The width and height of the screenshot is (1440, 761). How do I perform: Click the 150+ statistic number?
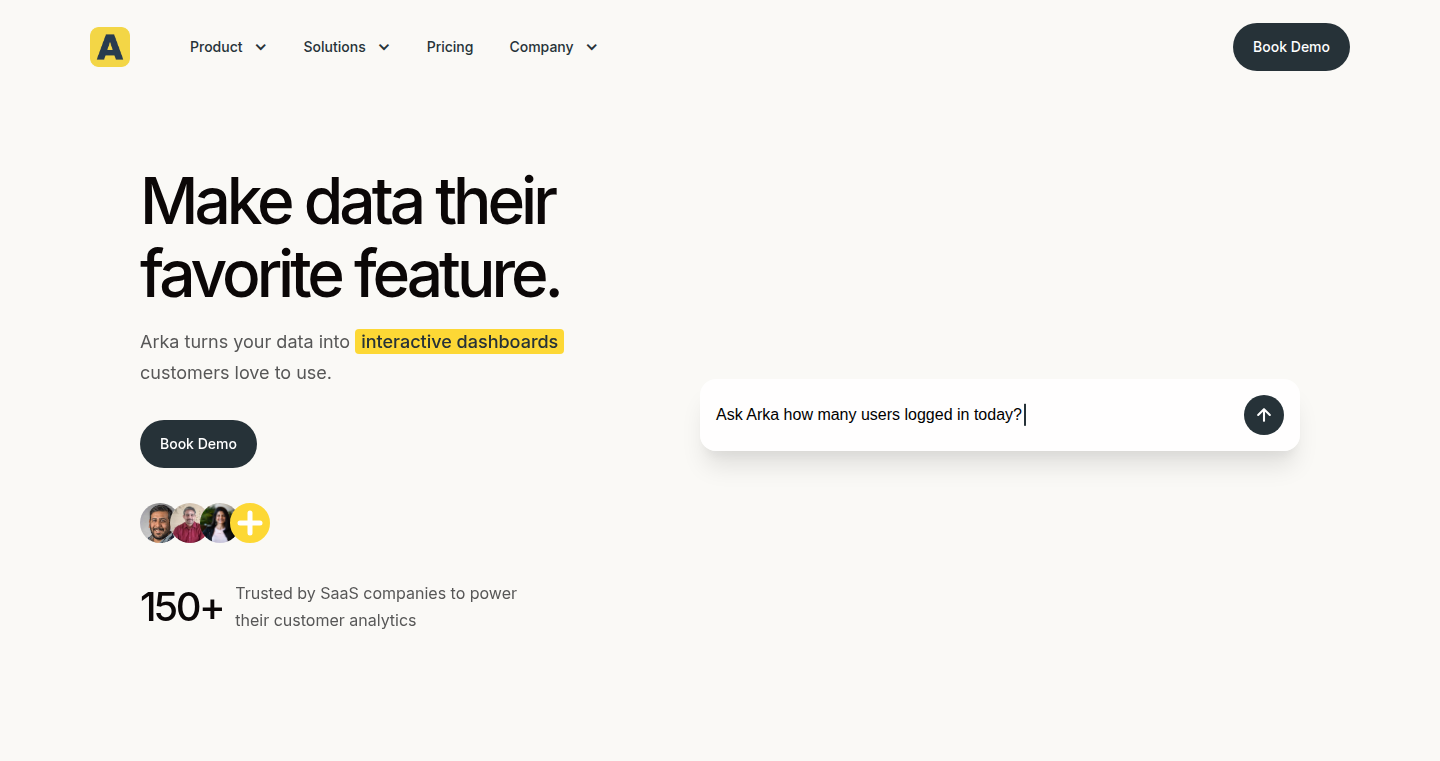pos(181,607)
